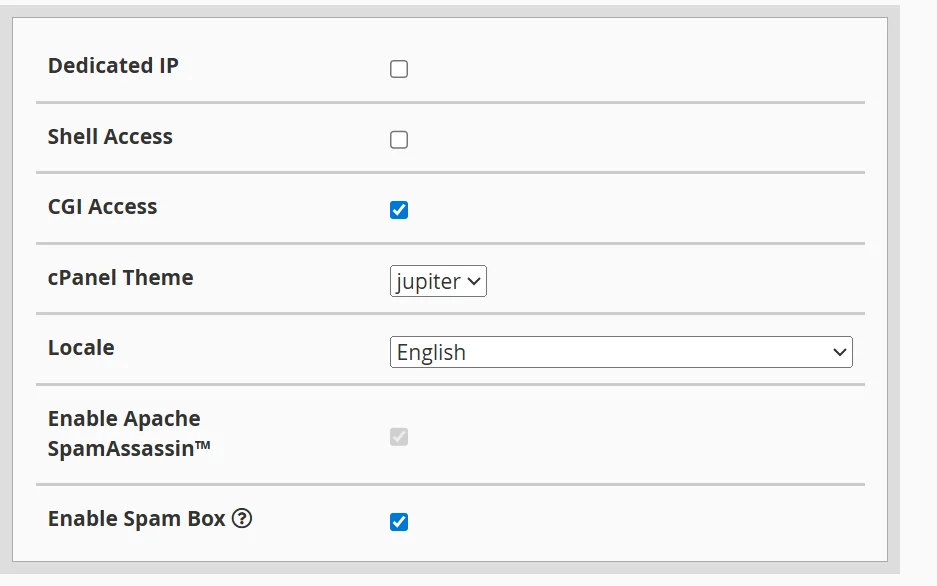Enable the Dedicated IP checkbox
Screen dimensions: 937x586
point(399,69)
